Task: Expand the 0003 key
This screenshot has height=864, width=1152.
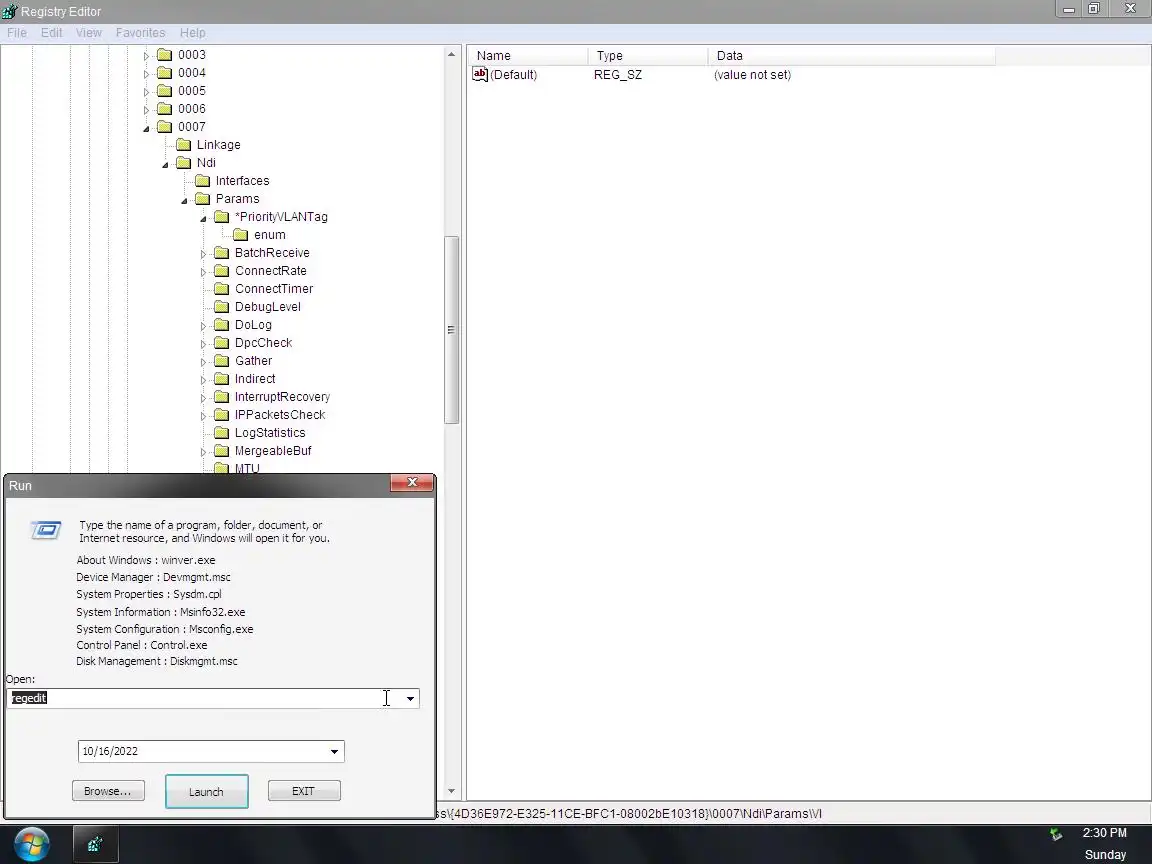Action: pyautogui.click(x=146, y=56)
